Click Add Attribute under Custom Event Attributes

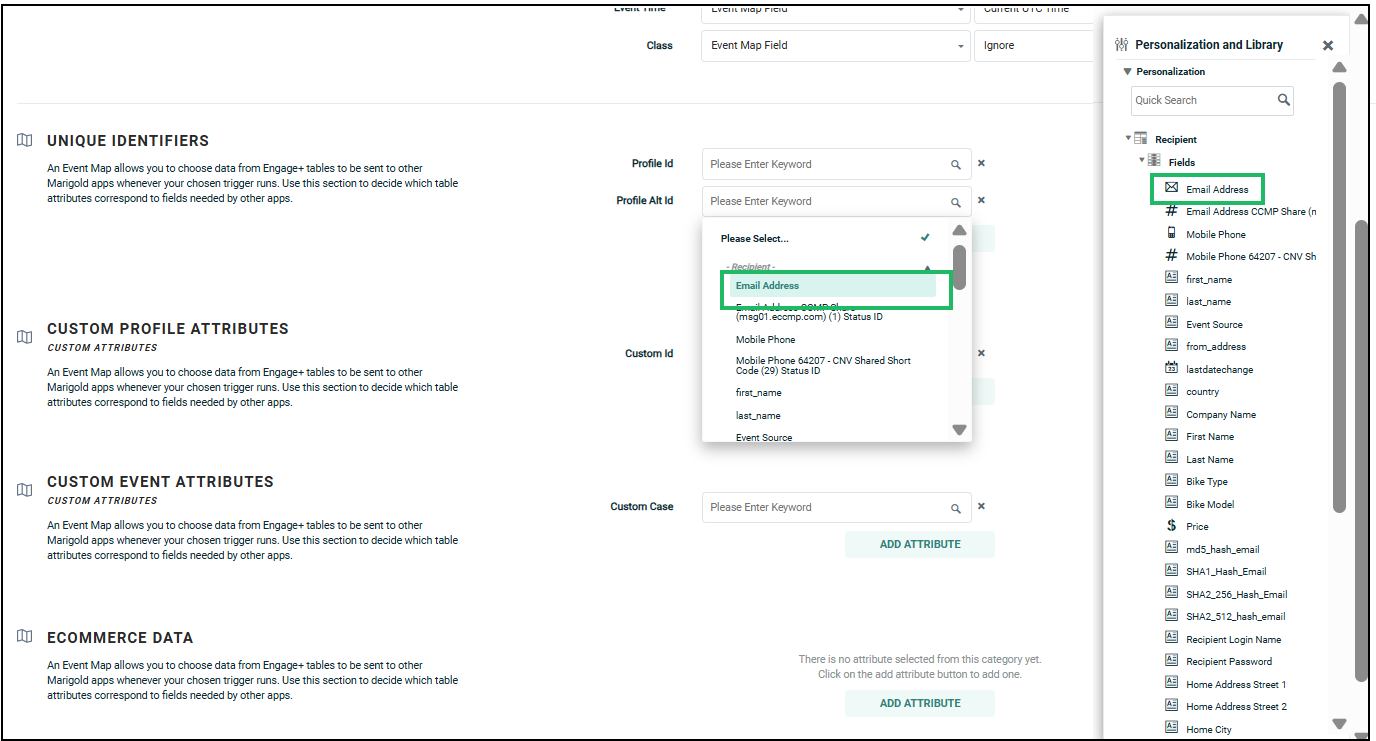[919, 544]
